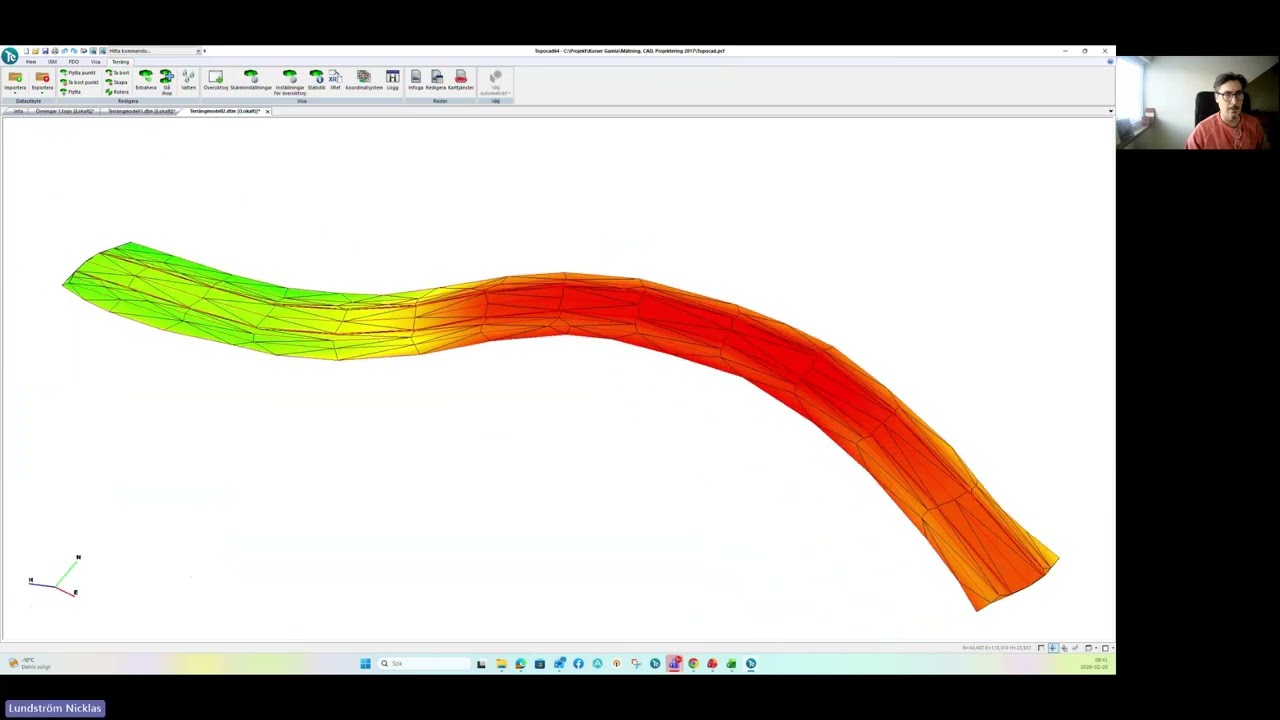
Task: Open terrain Statistik
Action: click(x=316, y=80)
